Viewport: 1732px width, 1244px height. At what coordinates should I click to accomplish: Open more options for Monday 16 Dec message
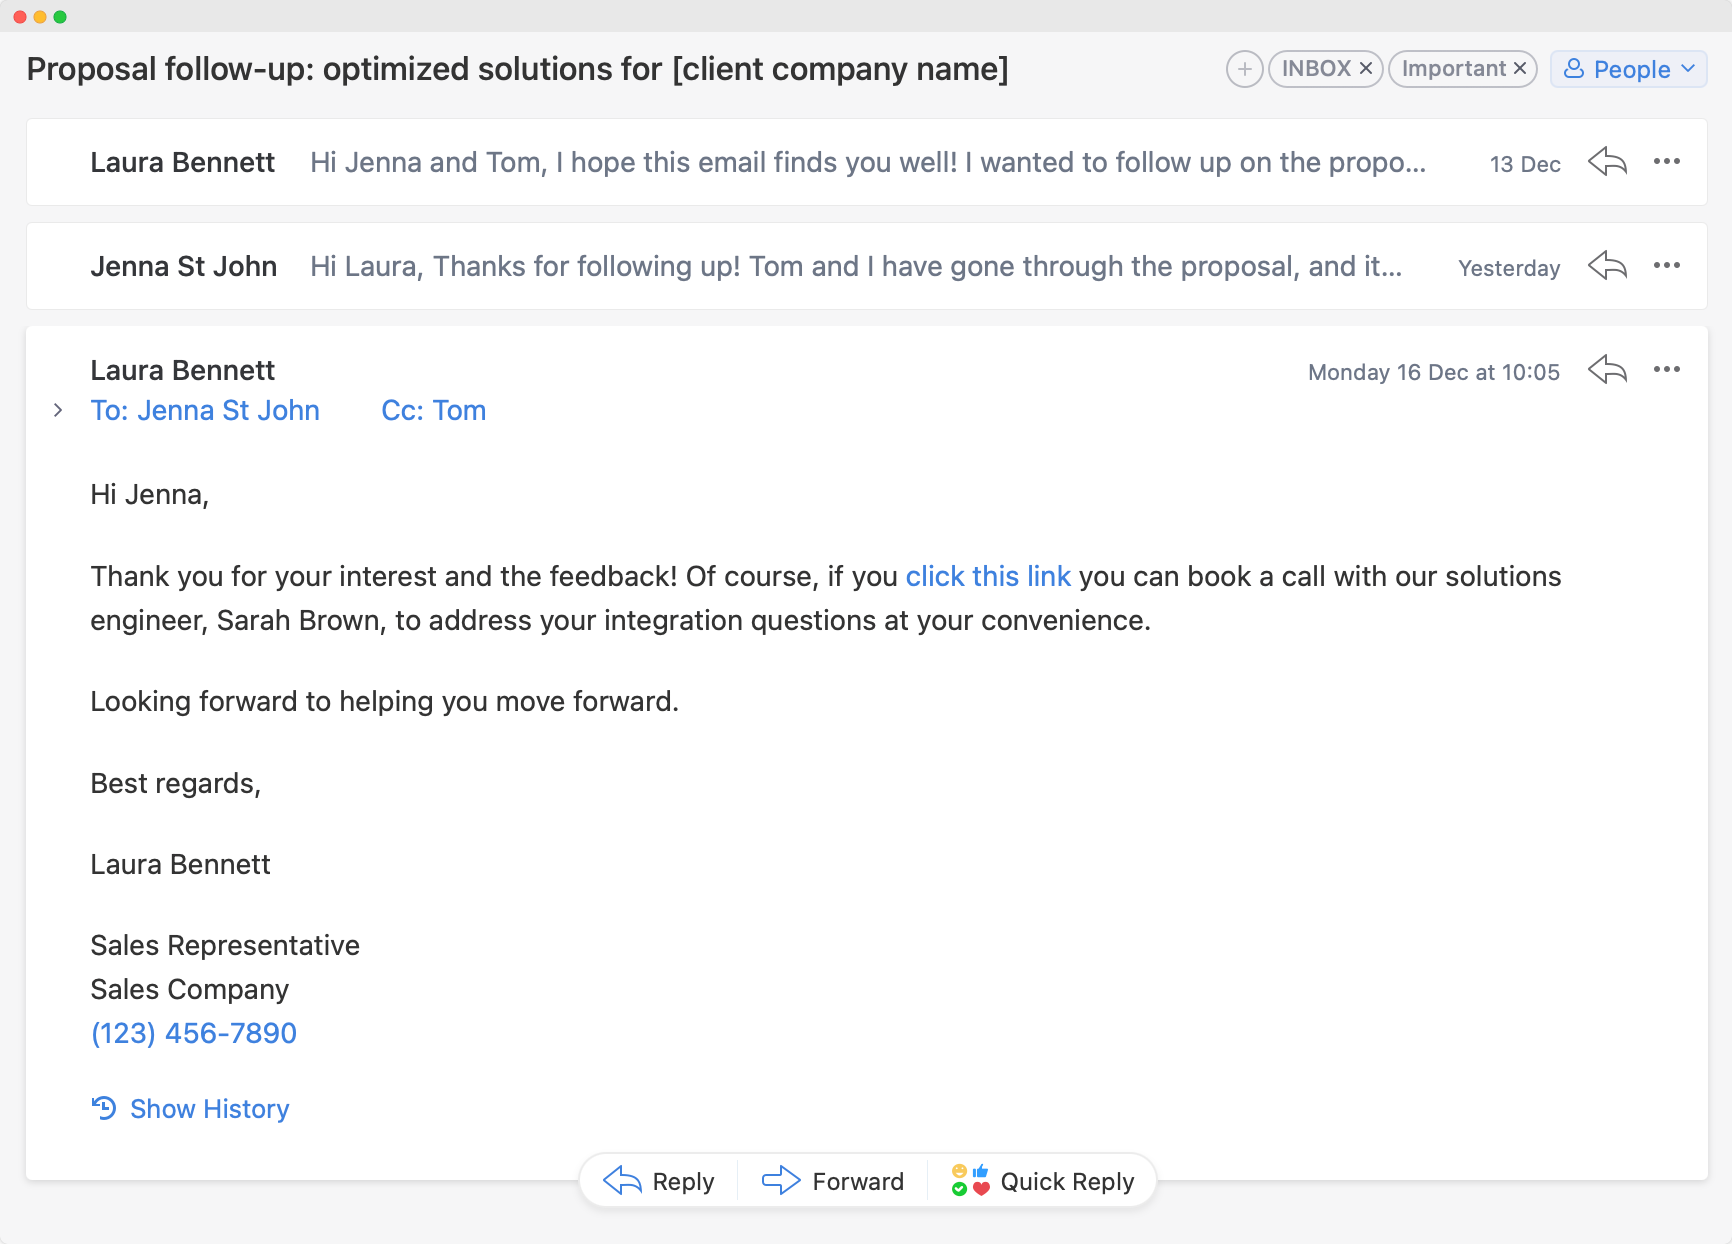1666,370
